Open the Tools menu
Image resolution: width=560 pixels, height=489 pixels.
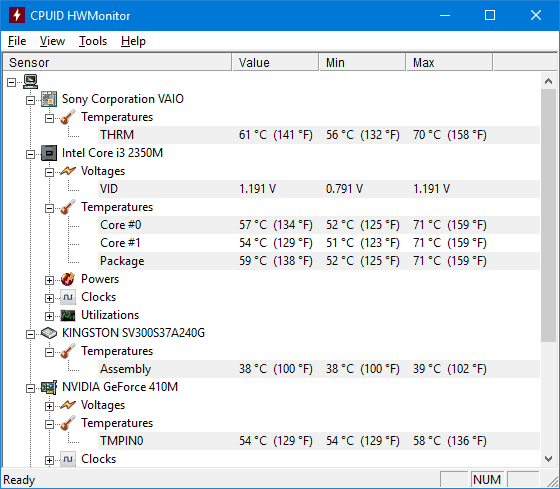click(93, 41)
